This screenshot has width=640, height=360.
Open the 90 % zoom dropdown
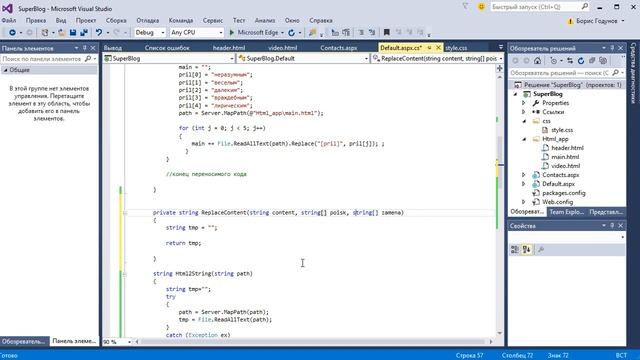129,342
